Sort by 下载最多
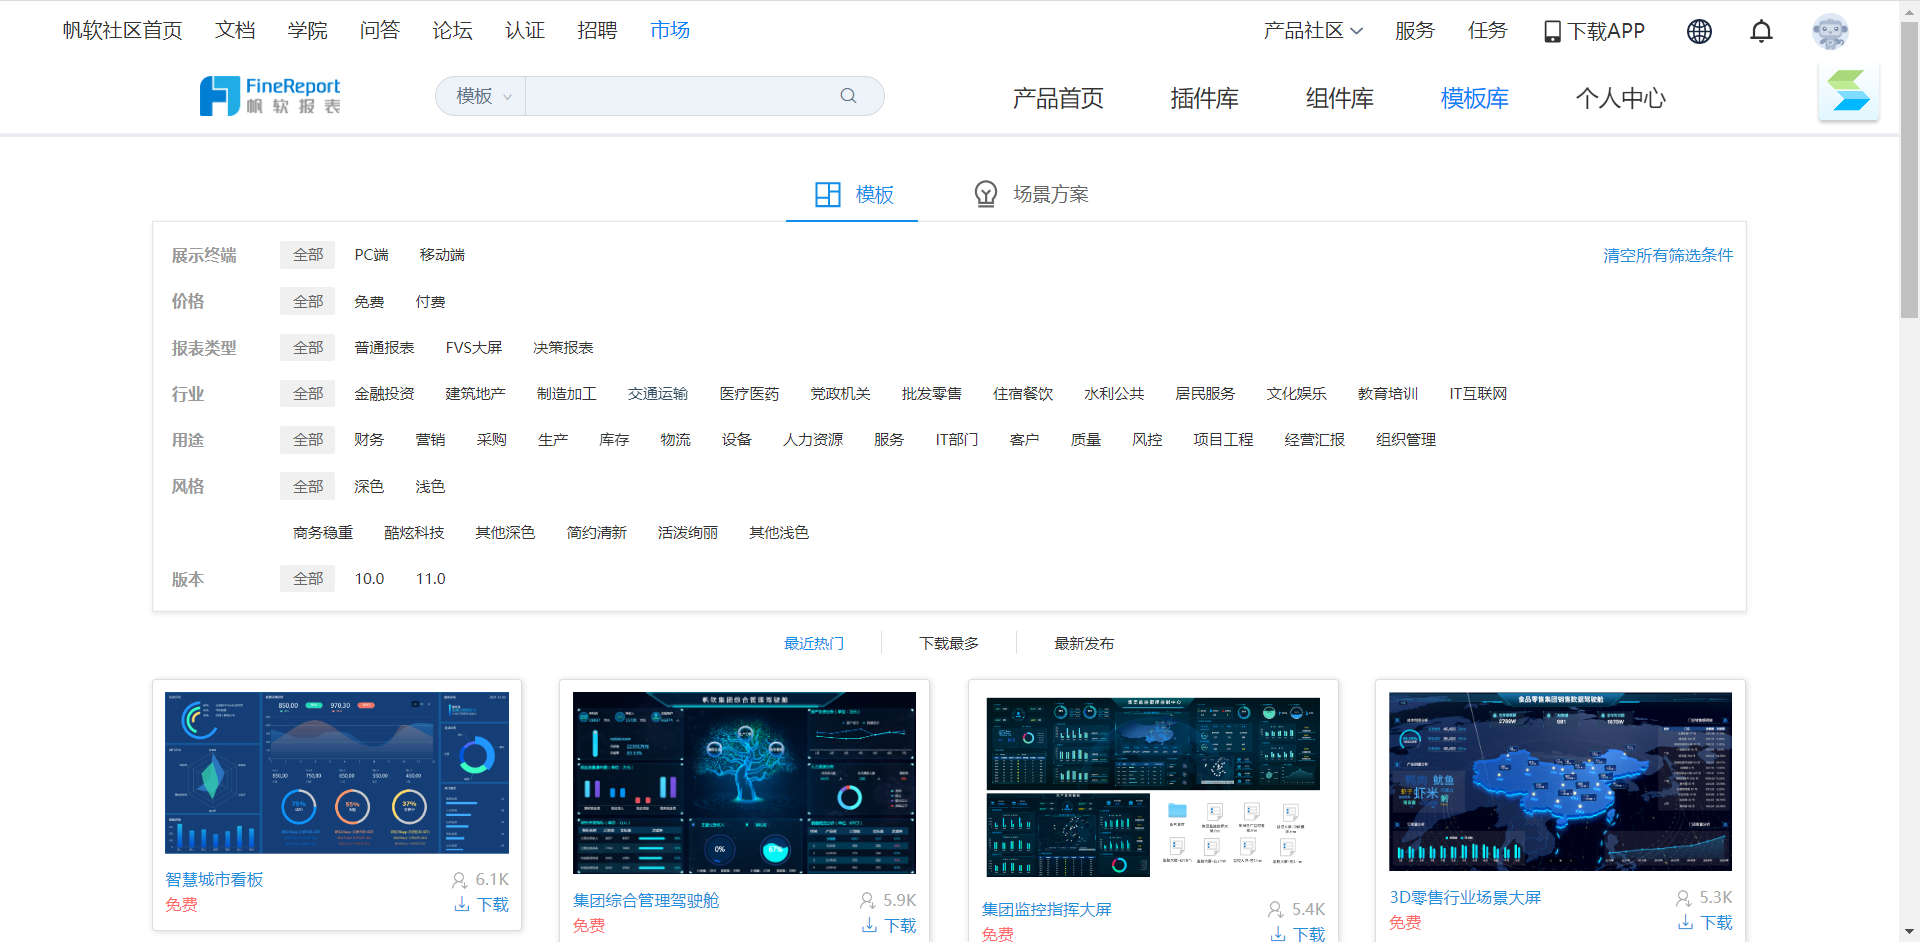1920x942 pixels. (x=949, y=643)
